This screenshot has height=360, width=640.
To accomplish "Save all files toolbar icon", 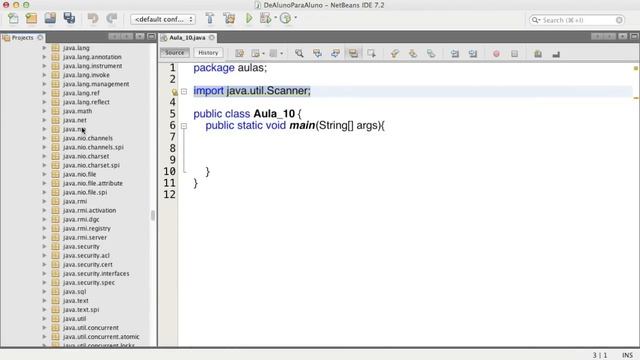I will point(69,18).
